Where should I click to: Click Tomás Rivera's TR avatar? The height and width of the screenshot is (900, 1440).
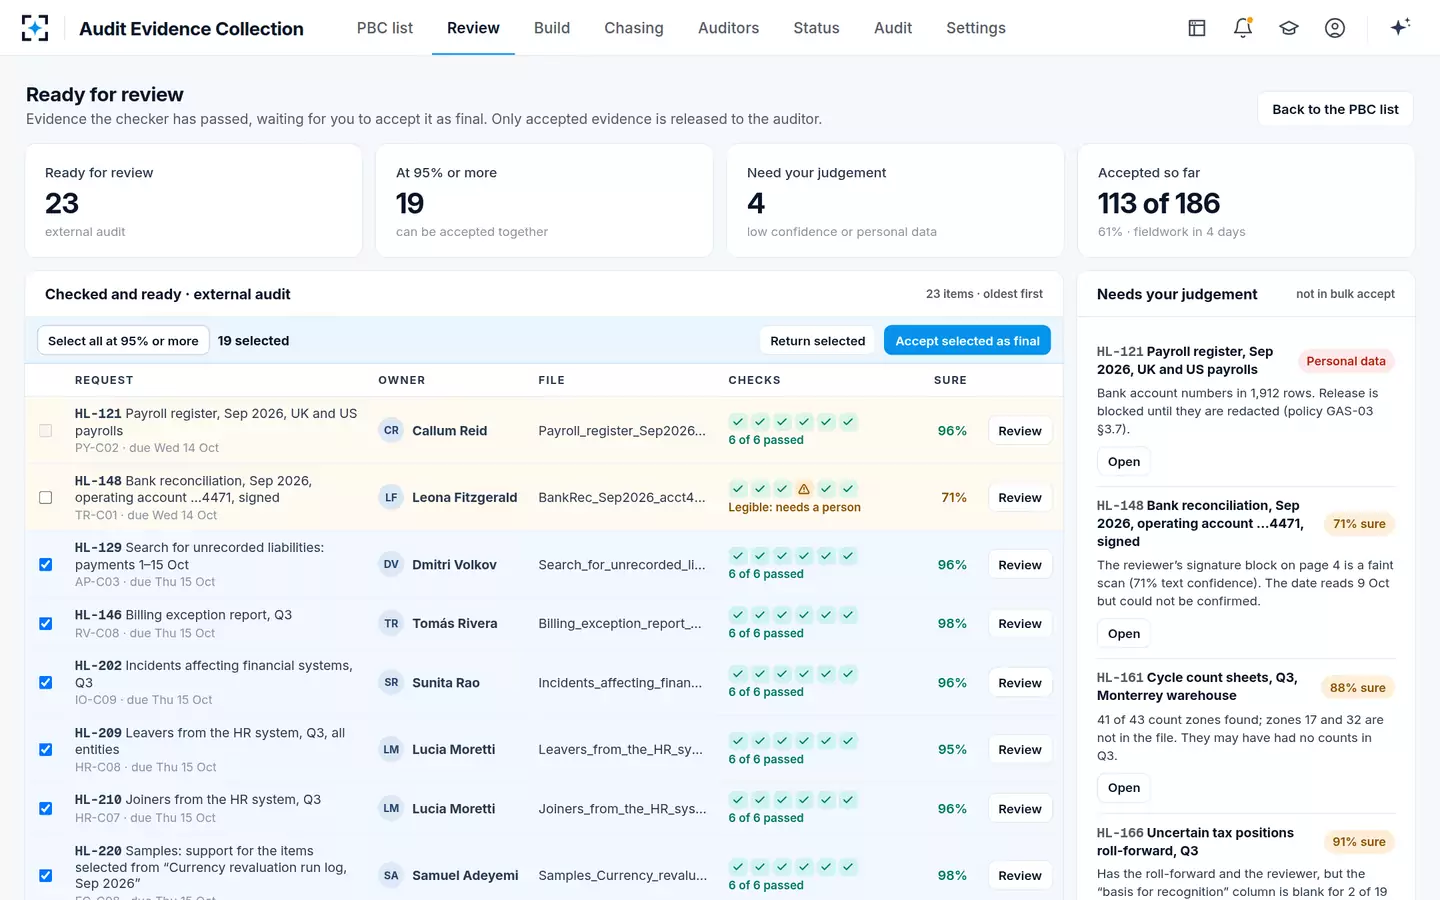pyautogui.click(x=391, y=624)
